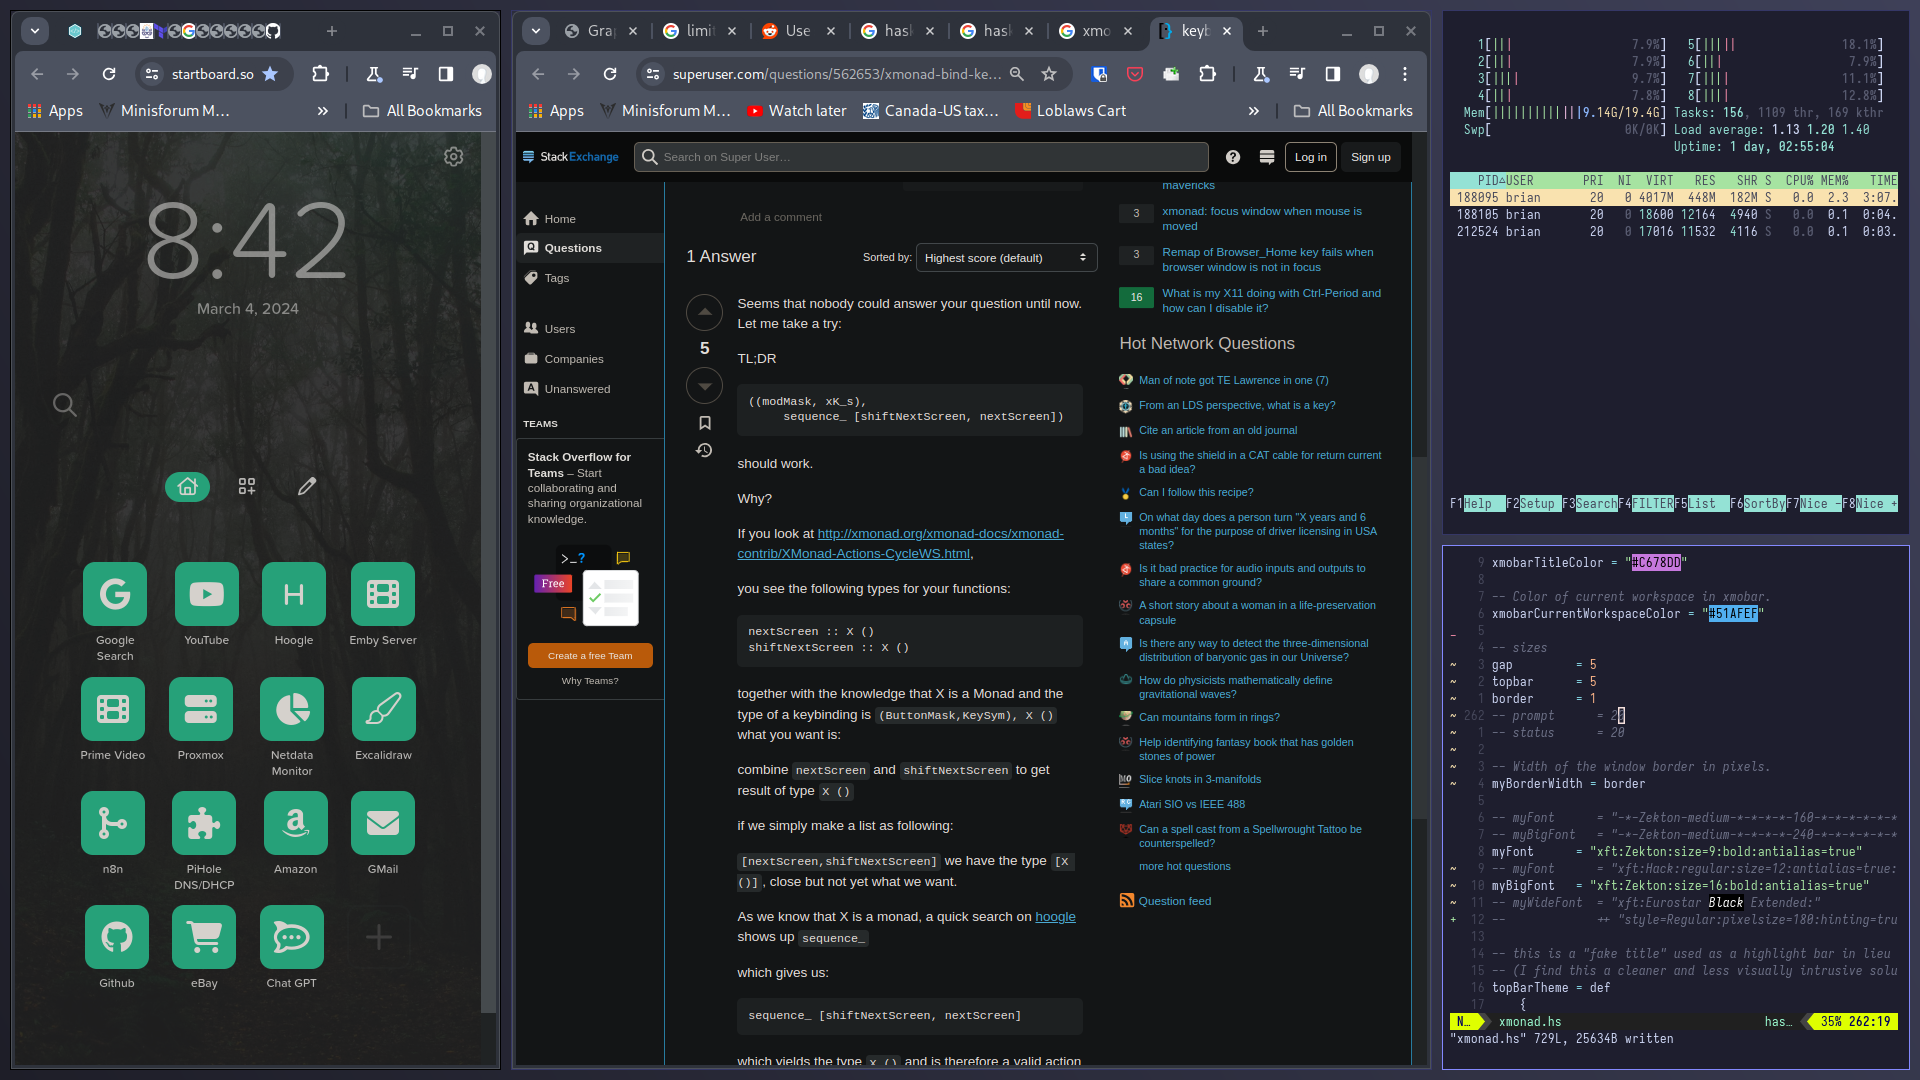
Task: Click more hot questions link
Action: (1184, 867)
